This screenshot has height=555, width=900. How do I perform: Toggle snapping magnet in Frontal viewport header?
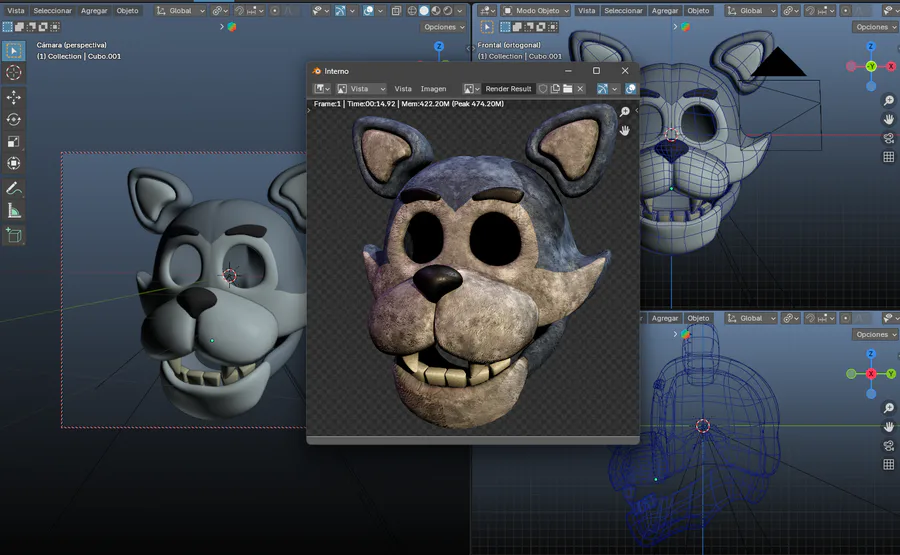(812, 10)
